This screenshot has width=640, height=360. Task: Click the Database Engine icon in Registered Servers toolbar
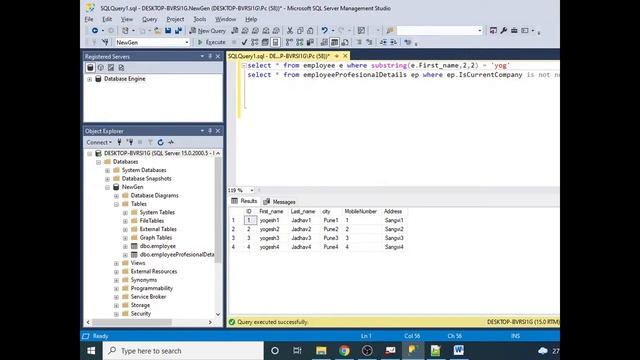pos(90,68)
